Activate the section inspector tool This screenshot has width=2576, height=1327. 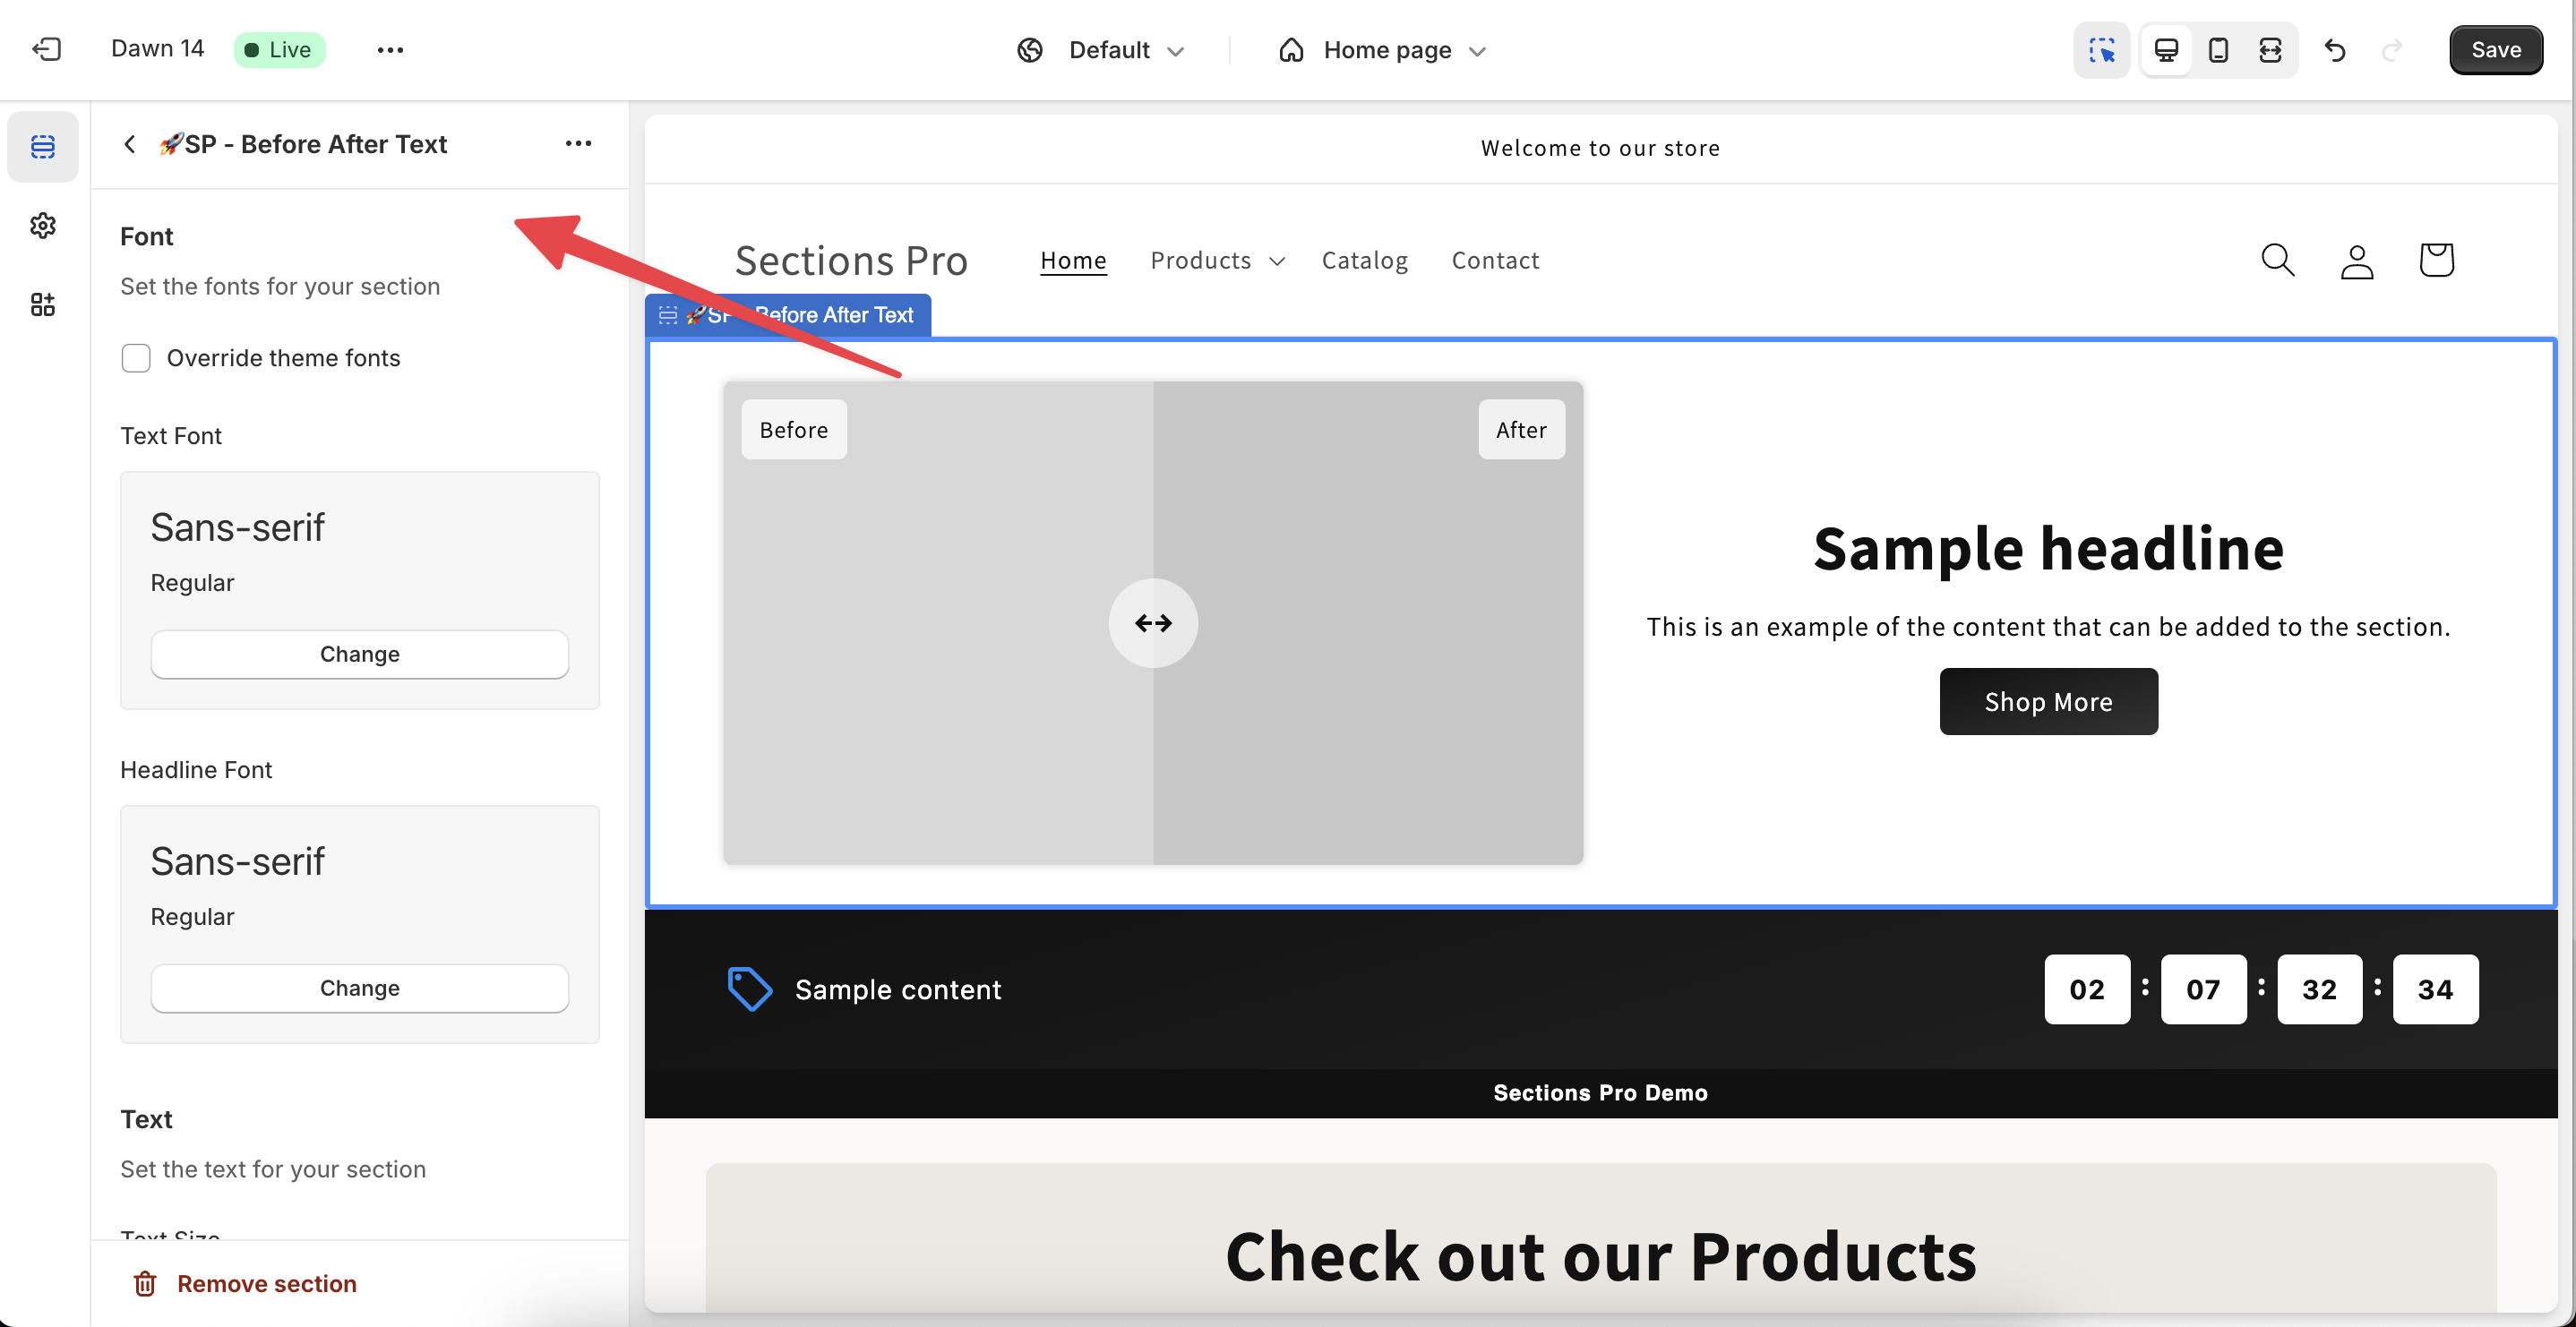(2101, 49)
